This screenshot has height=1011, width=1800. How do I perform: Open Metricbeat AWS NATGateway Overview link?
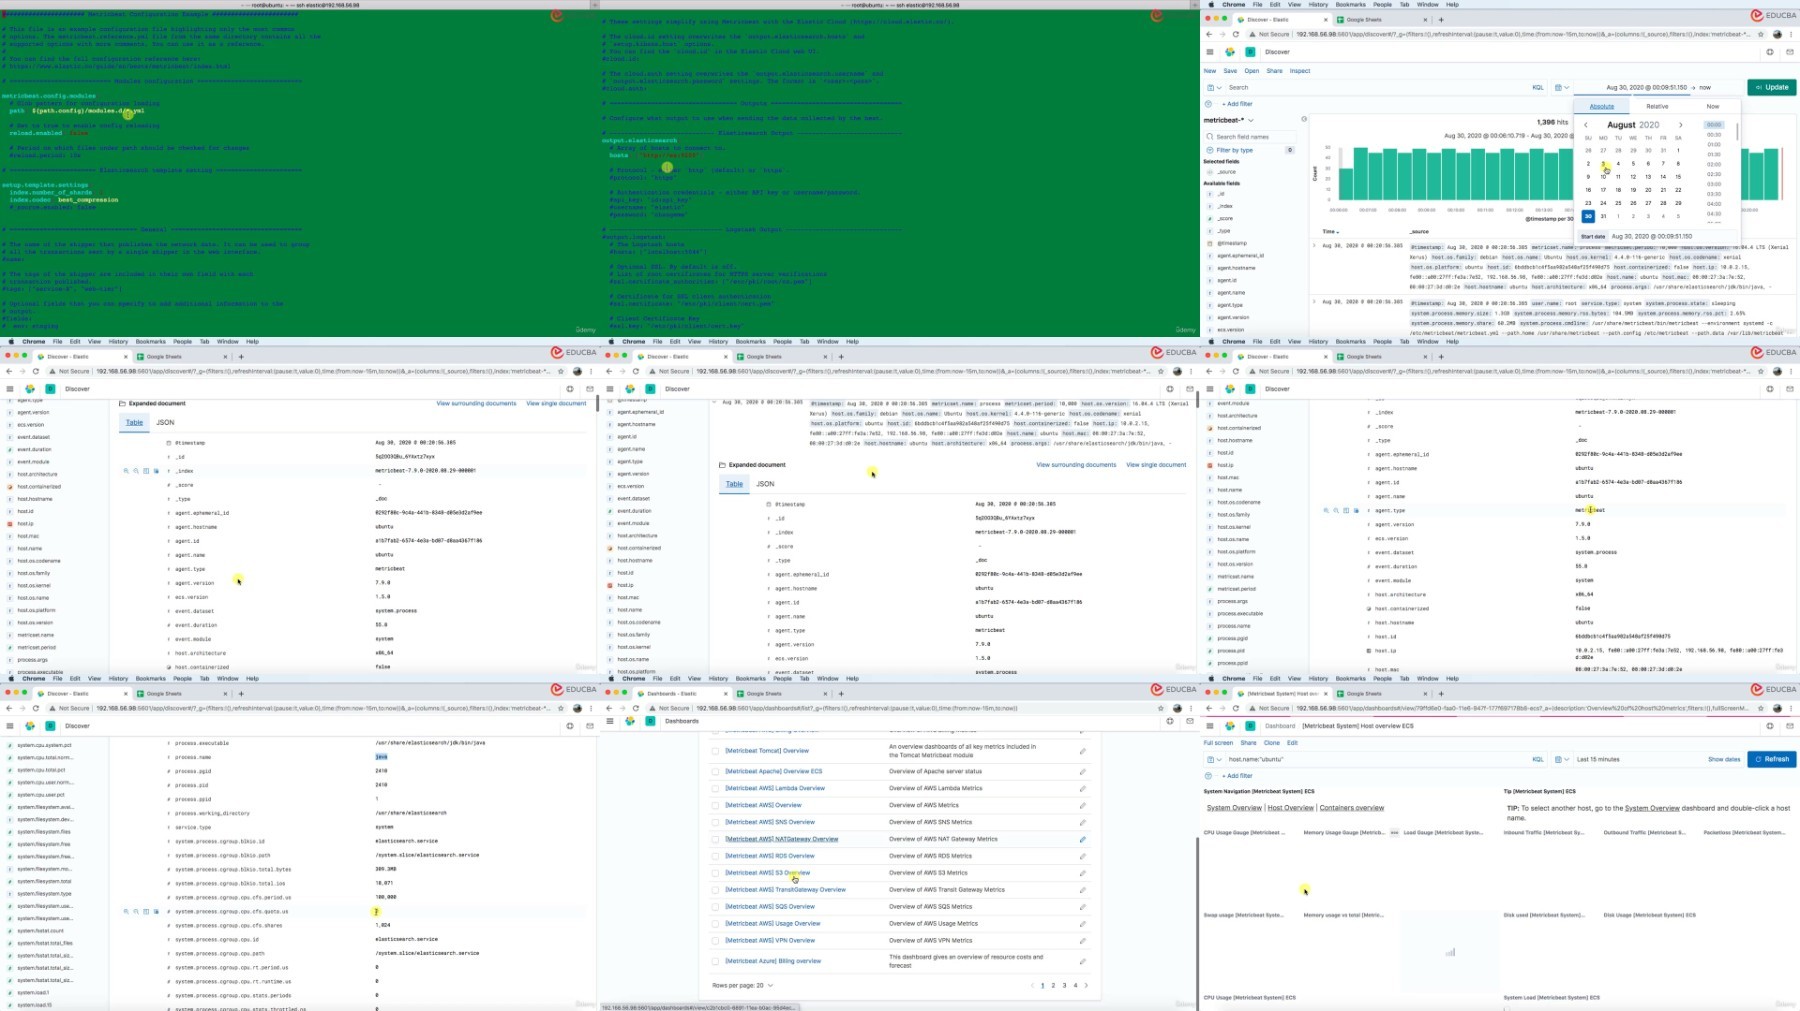point(782,839)
